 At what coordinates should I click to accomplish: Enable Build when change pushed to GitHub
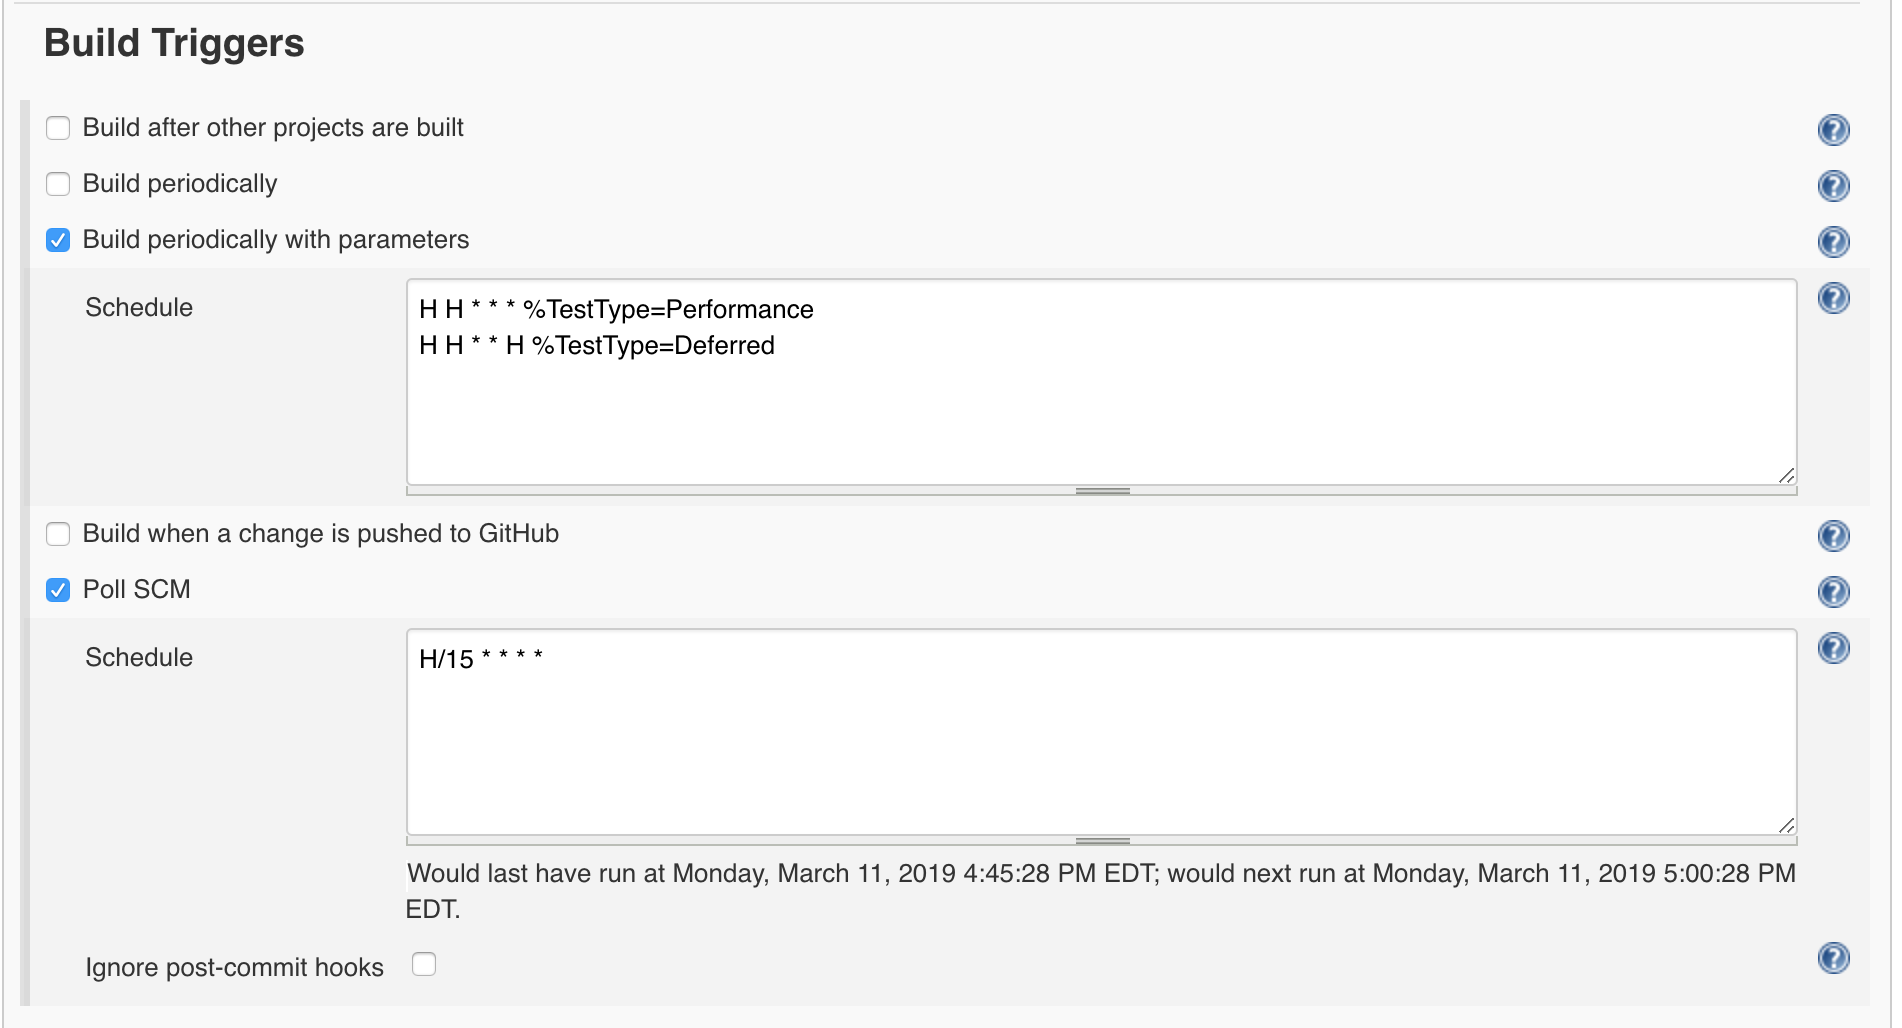pyautogui.click(x=58, y=534)
